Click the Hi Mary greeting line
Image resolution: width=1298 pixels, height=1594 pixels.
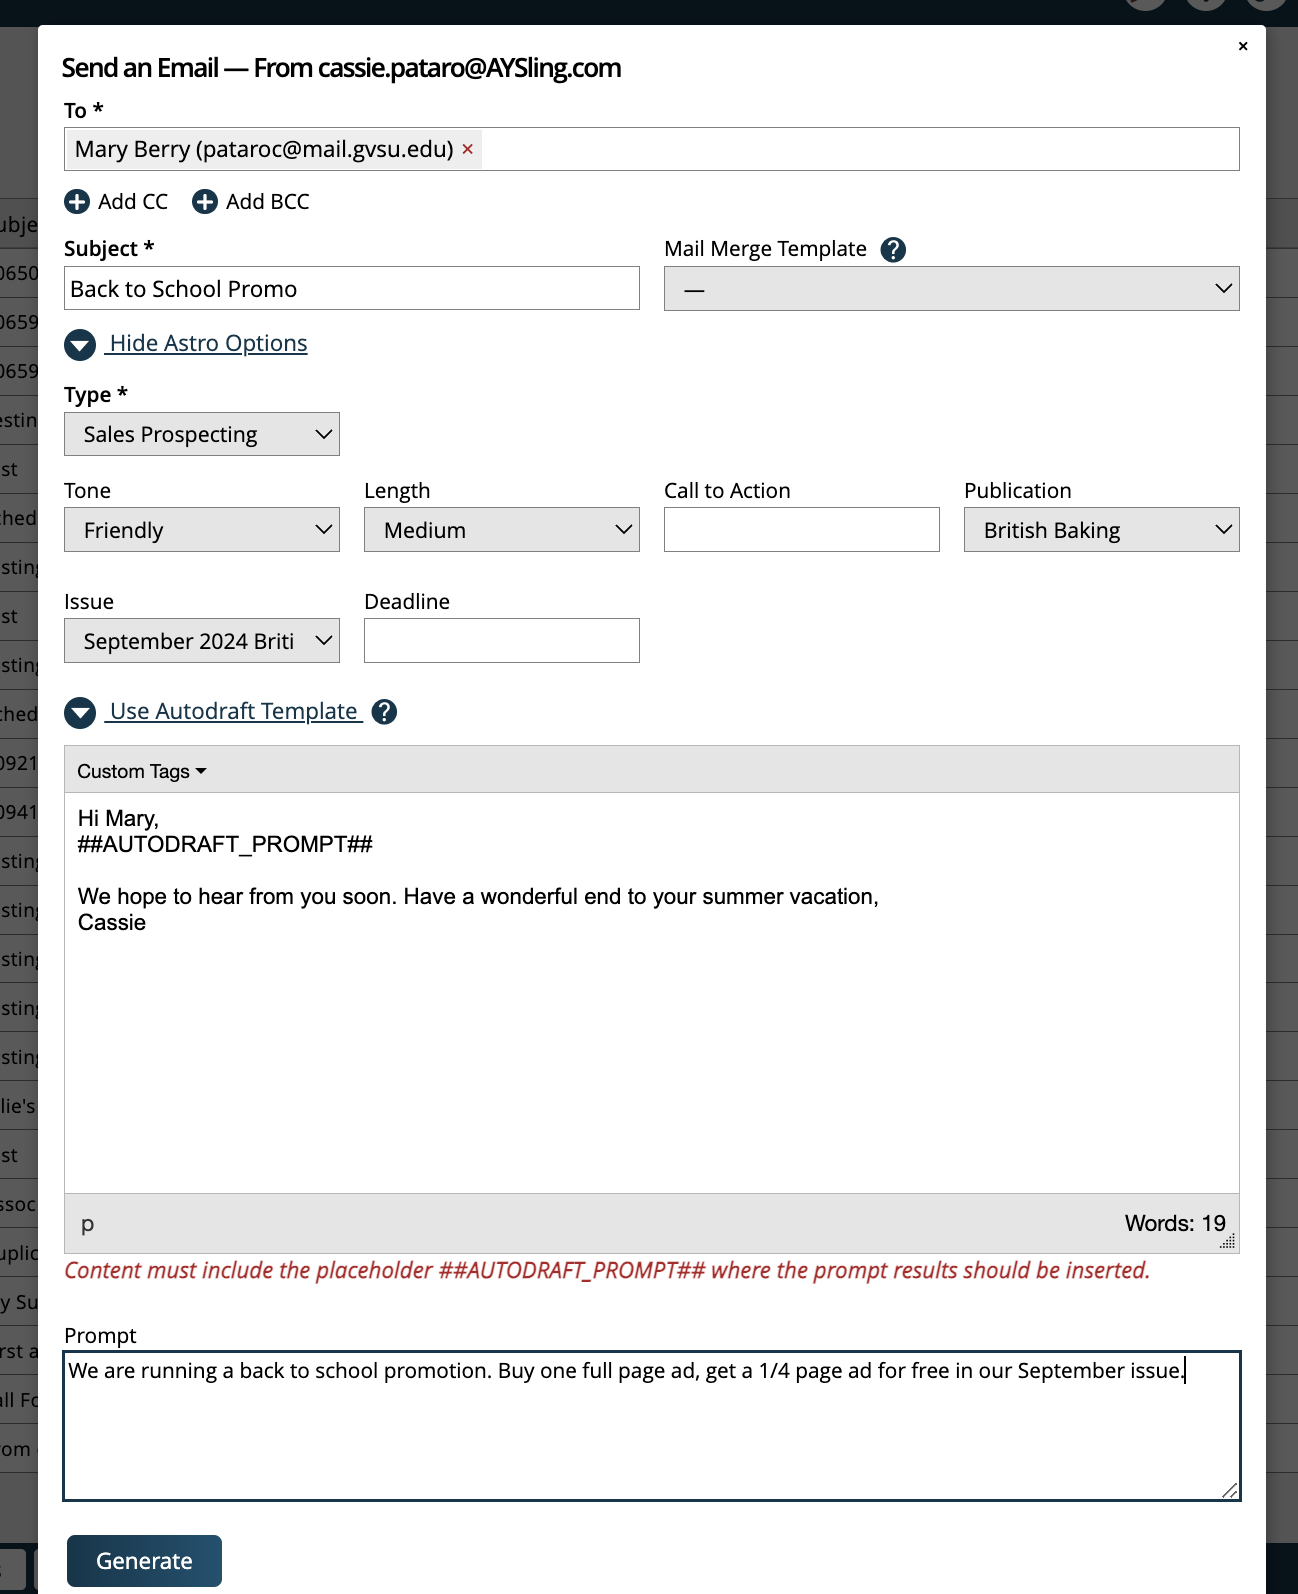pyautogui.click(x=118, y=818)
